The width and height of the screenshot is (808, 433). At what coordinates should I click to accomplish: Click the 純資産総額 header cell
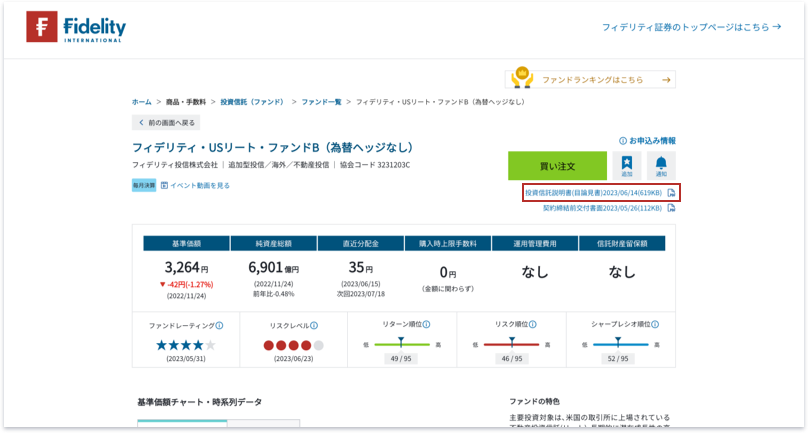(274, 243)
